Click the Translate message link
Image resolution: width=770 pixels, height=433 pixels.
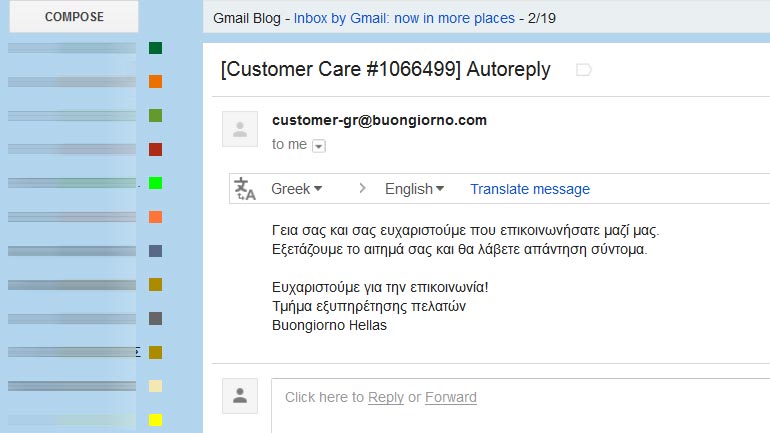click(530, 189)
